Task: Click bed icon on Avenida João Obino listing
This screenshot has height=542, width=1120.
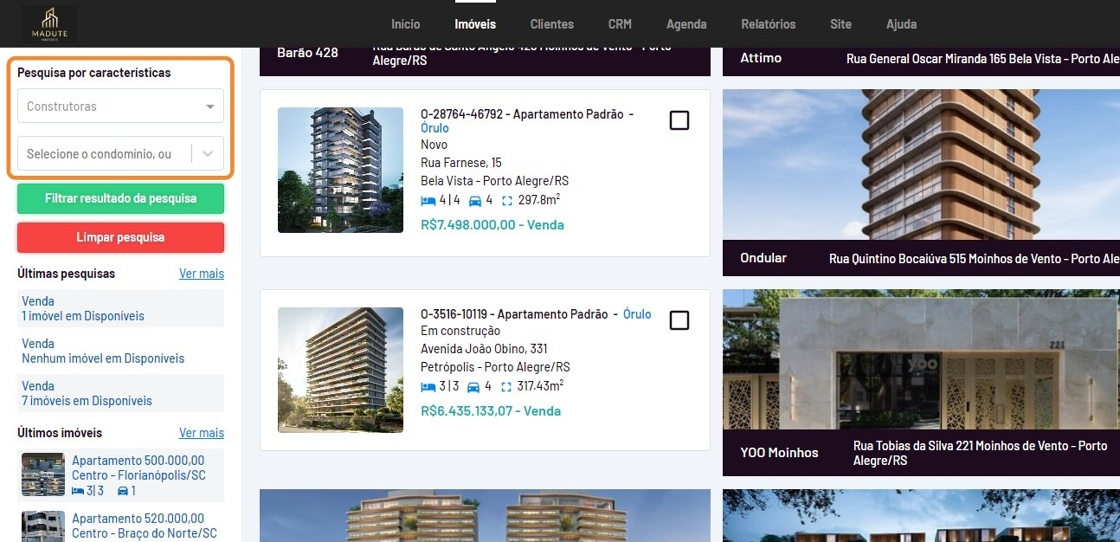Action: (x=428, y=386)
